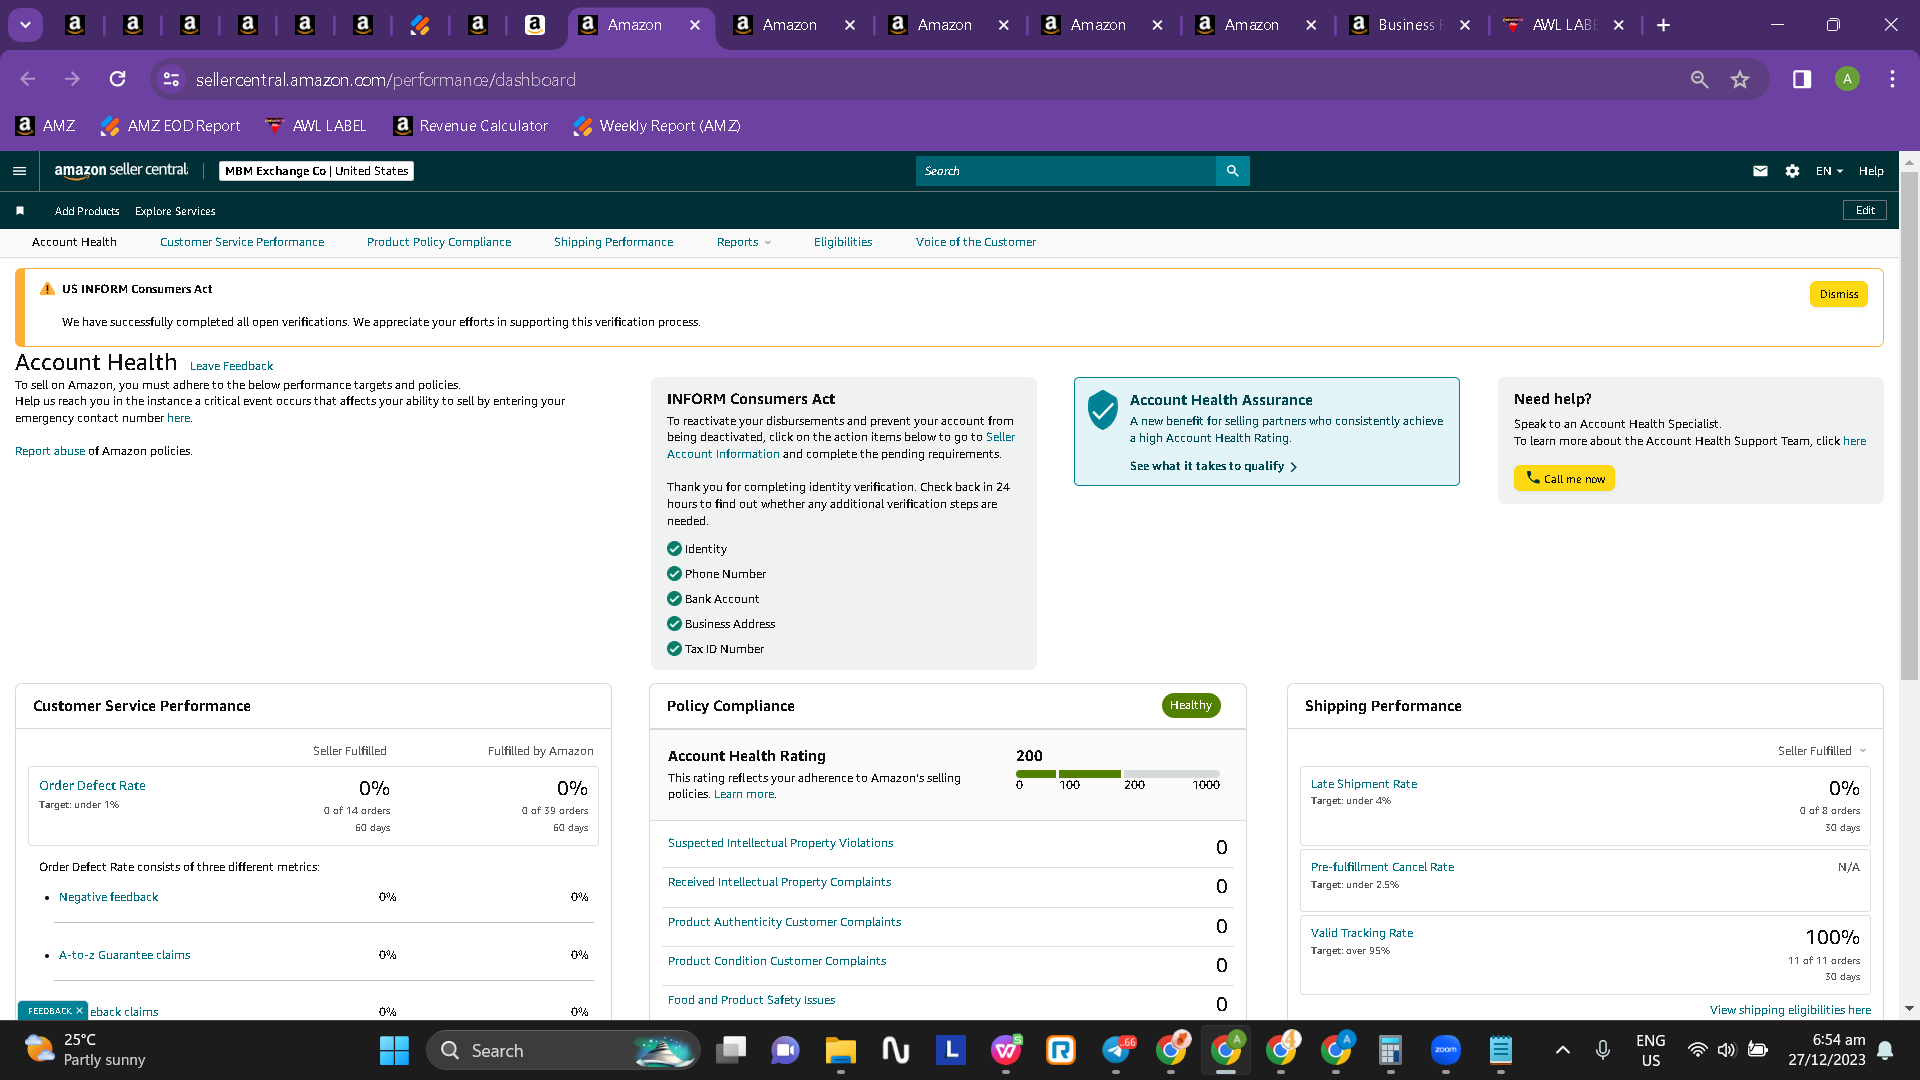Open Voice of the Customer tab

point(976,242)
